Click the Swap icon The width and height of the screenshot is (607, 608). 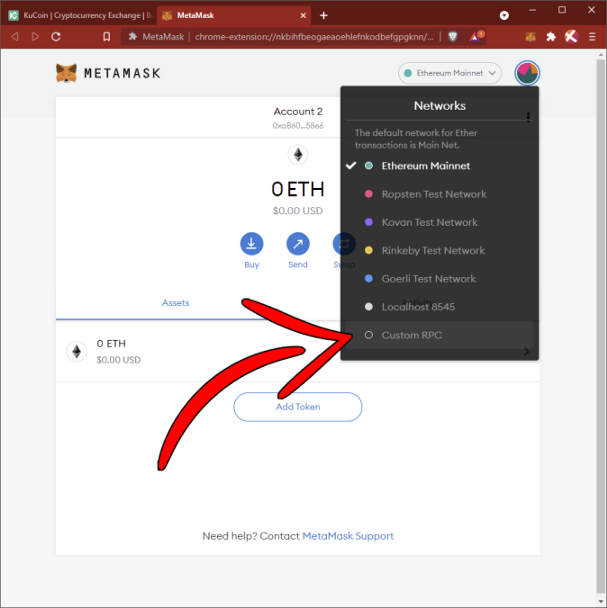[x=344, y=244]
